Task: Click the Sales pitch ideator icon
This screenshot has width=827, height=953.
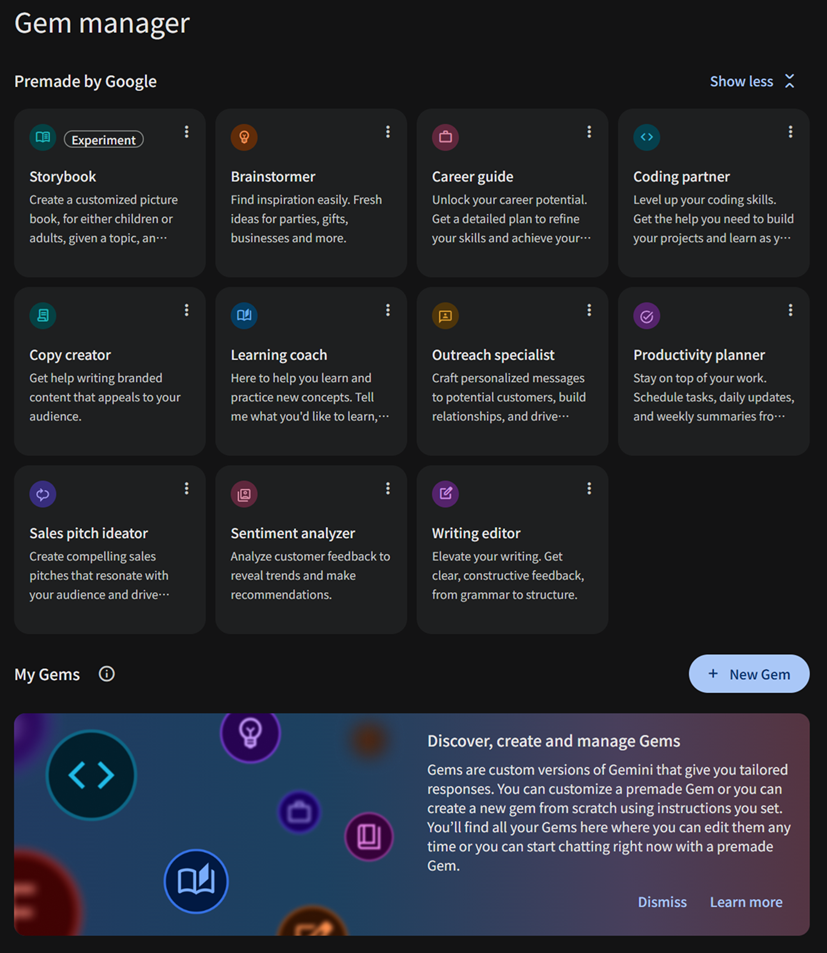Action: (x=43, y=494)
